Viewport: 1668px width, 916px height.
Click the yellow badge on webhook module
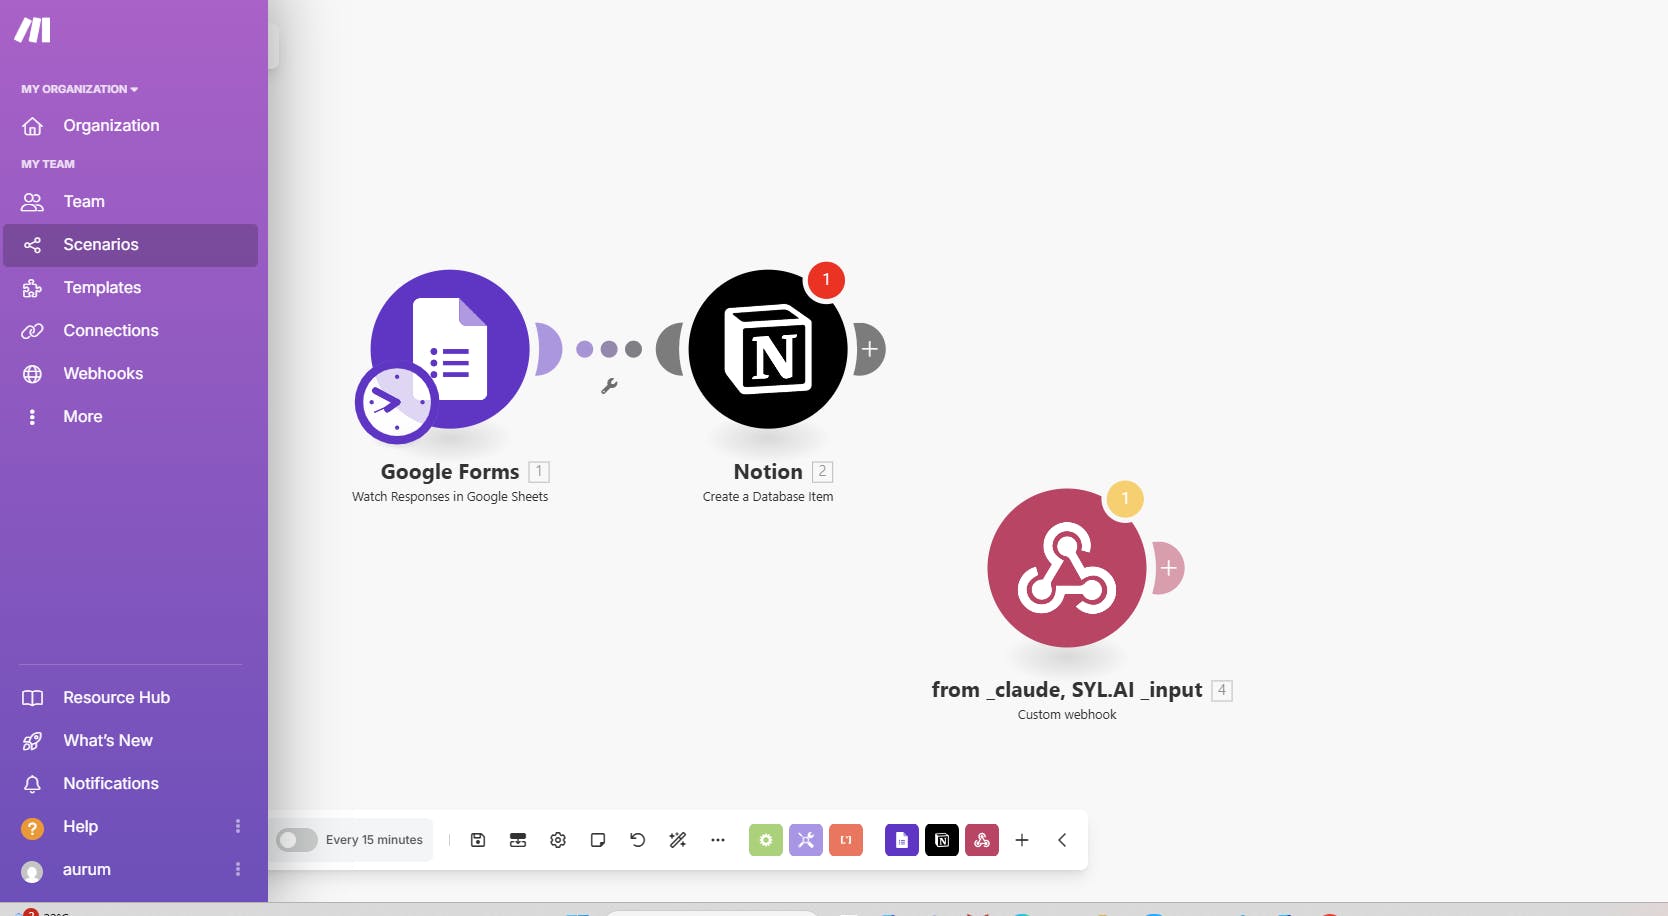click(1125, 498)
